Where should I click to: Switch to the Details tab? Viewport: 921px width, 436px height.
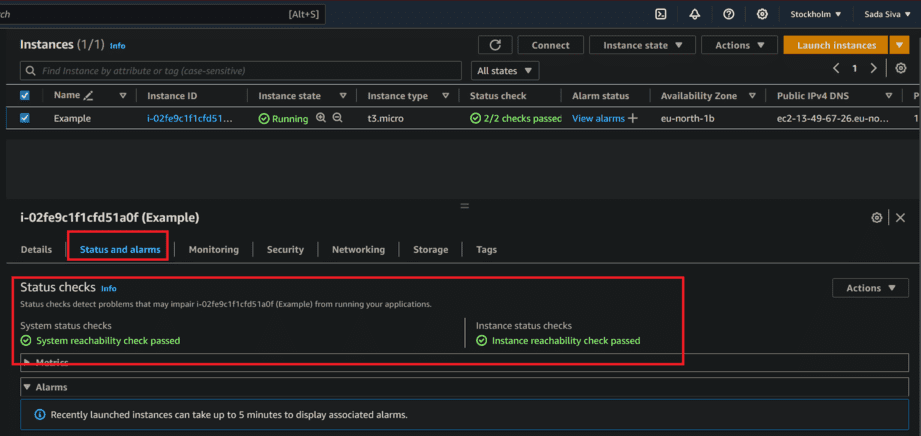(x=36, y=250)
